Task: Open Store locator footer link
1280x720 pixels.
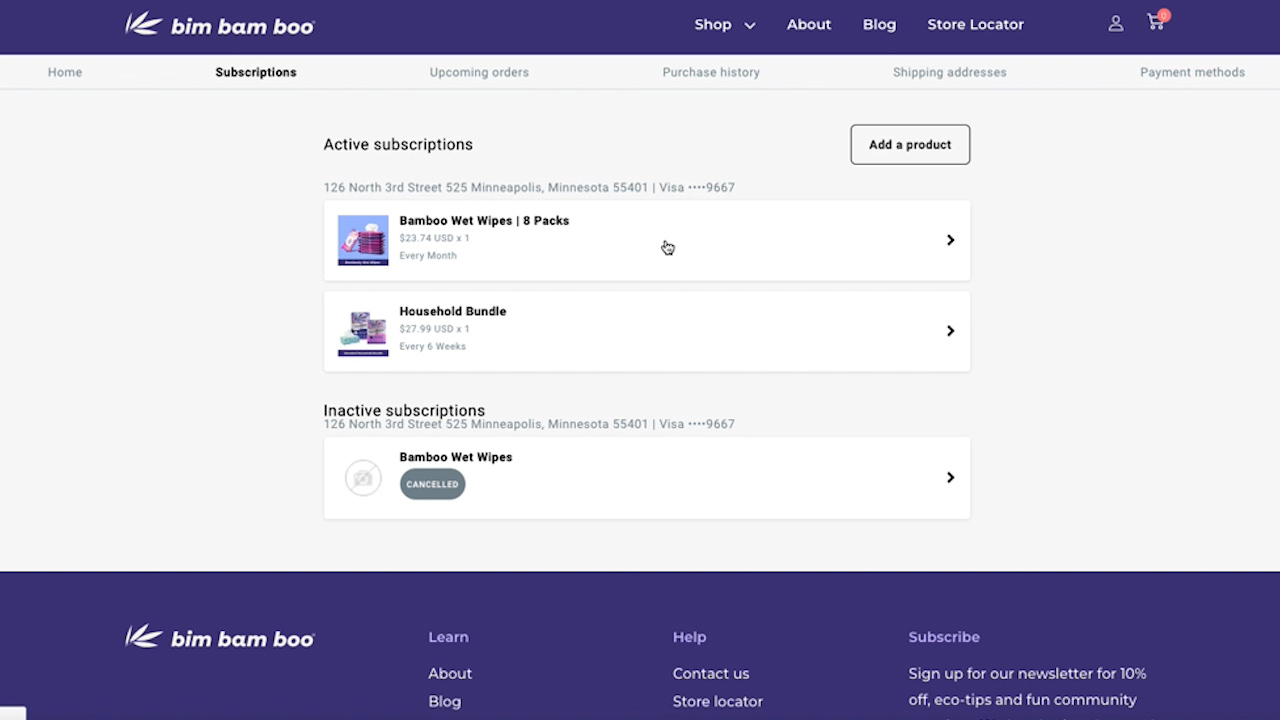Action: point(718,702)
